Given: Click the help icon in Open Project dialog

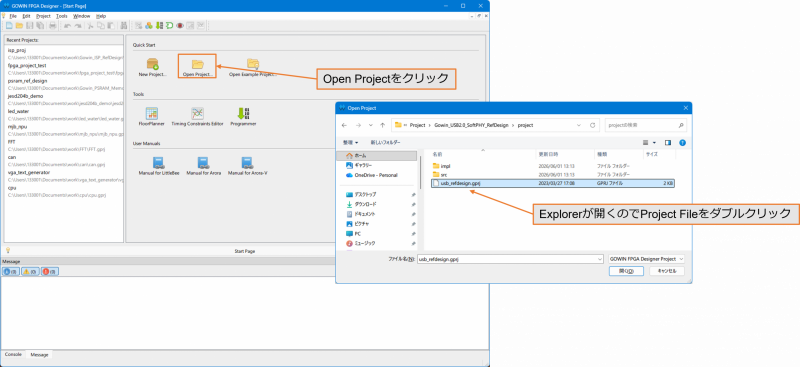Looking at the screenshot, I should (682, 143).
